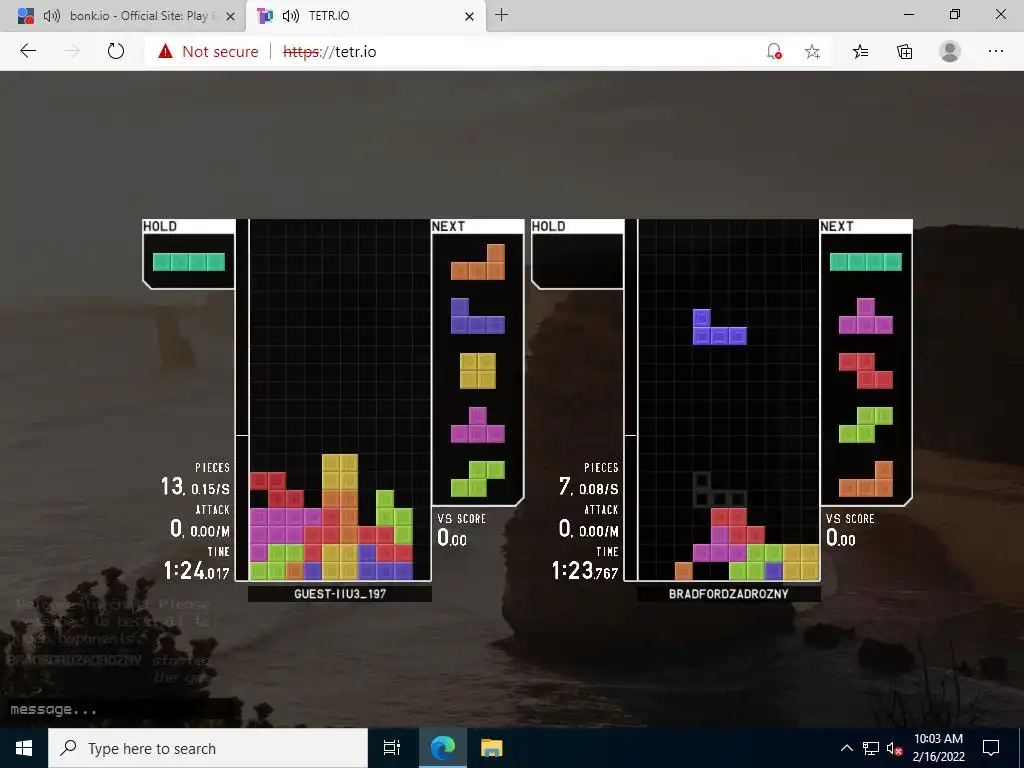Select the TETR.IO browser tab

click(366, 16)
